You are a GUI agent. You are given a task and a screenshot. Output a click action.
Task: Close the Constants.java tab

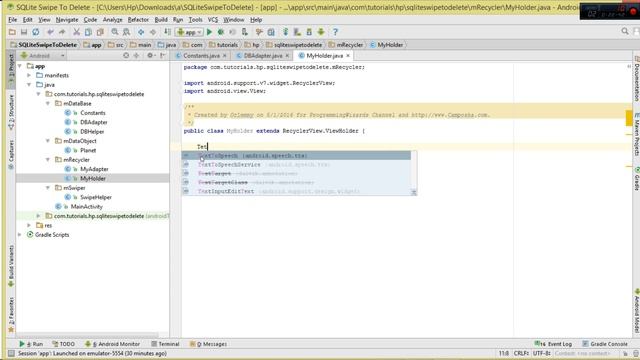pyautogui.click(x=224, y=56)
